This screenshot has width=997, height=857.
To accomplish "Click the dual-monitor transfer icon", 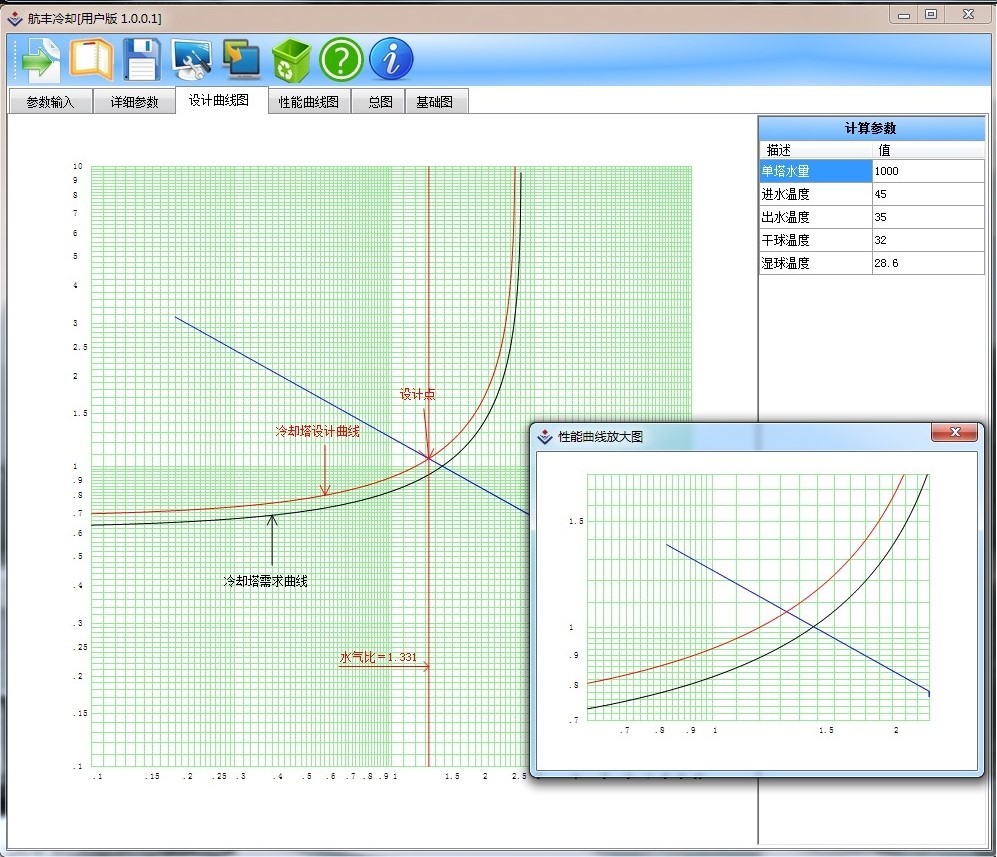I will click(241, 60).
